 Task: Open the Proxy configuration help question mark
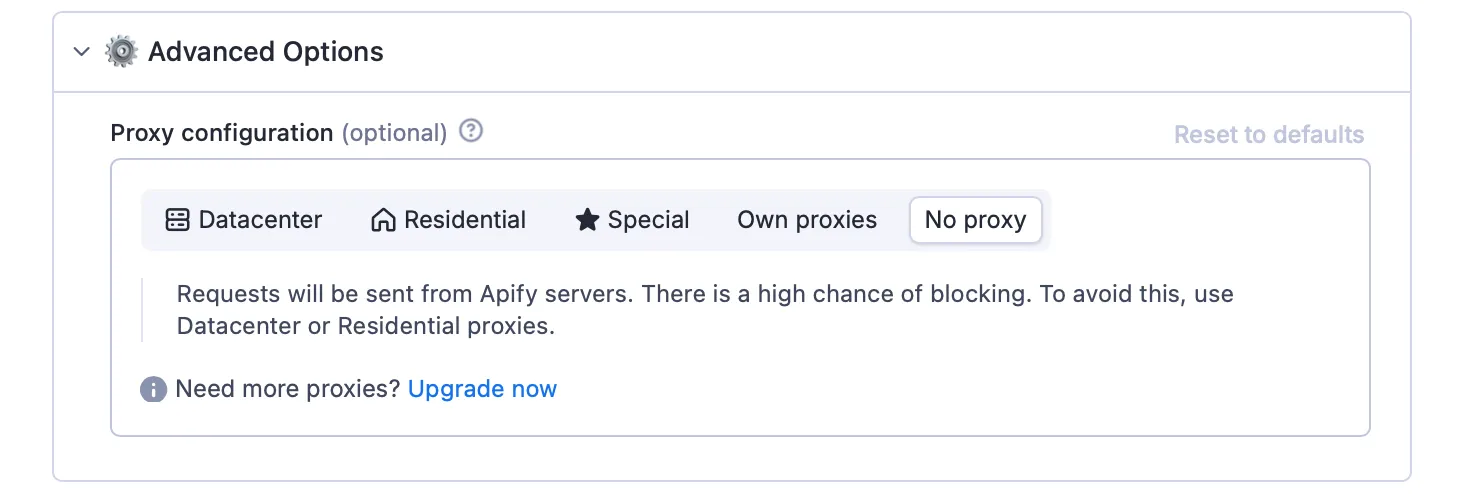click(x=471, y=131)
